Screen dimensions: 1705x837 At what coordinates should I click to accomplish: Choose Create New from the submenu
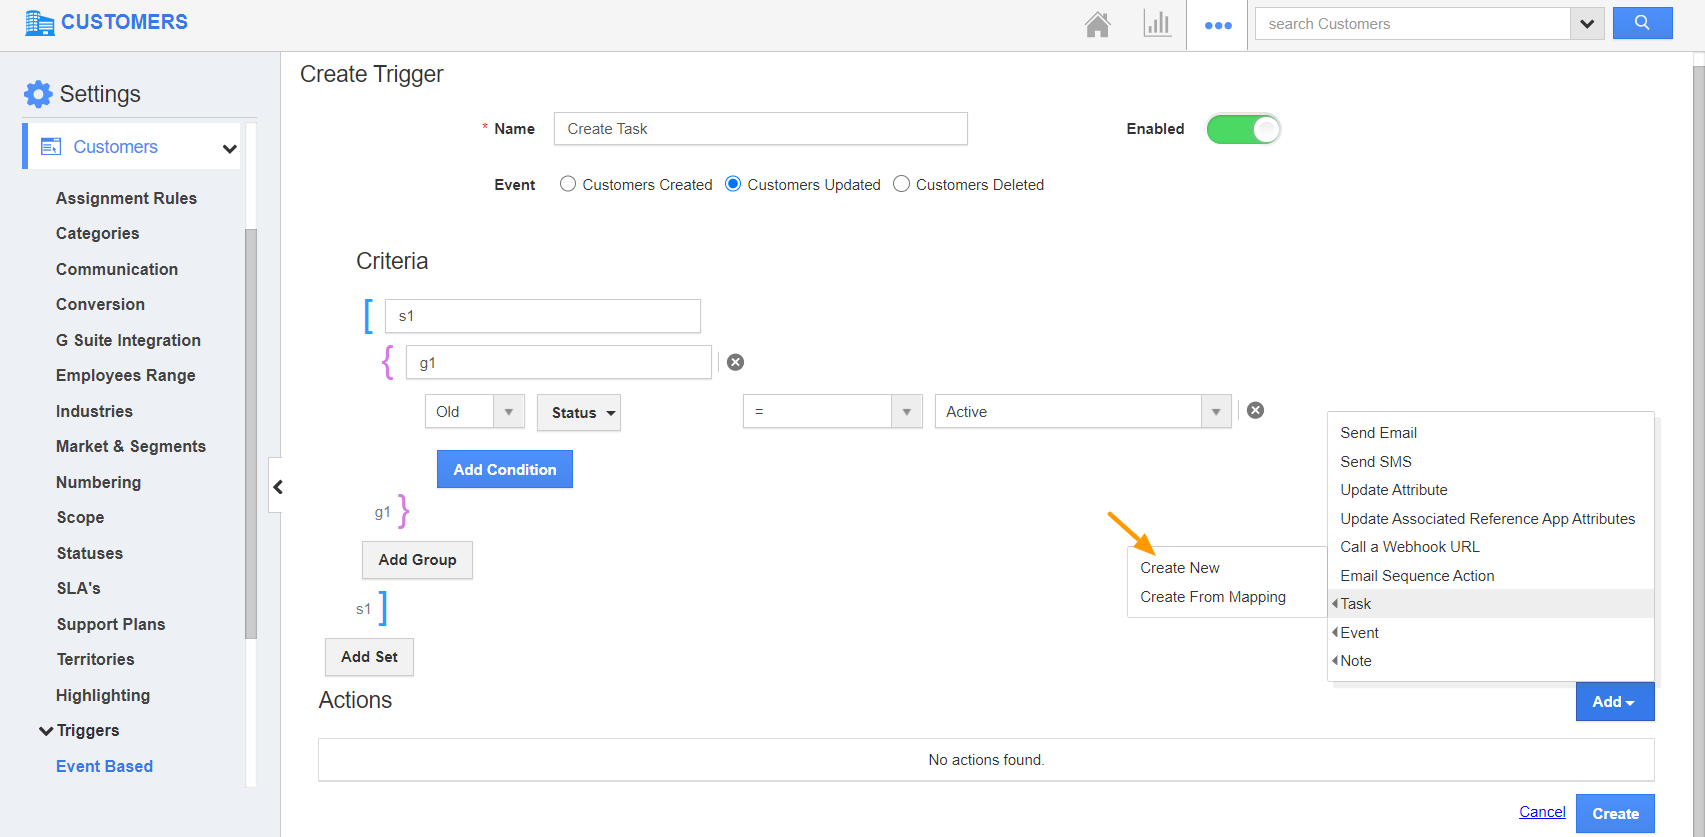click(1180, 568)
